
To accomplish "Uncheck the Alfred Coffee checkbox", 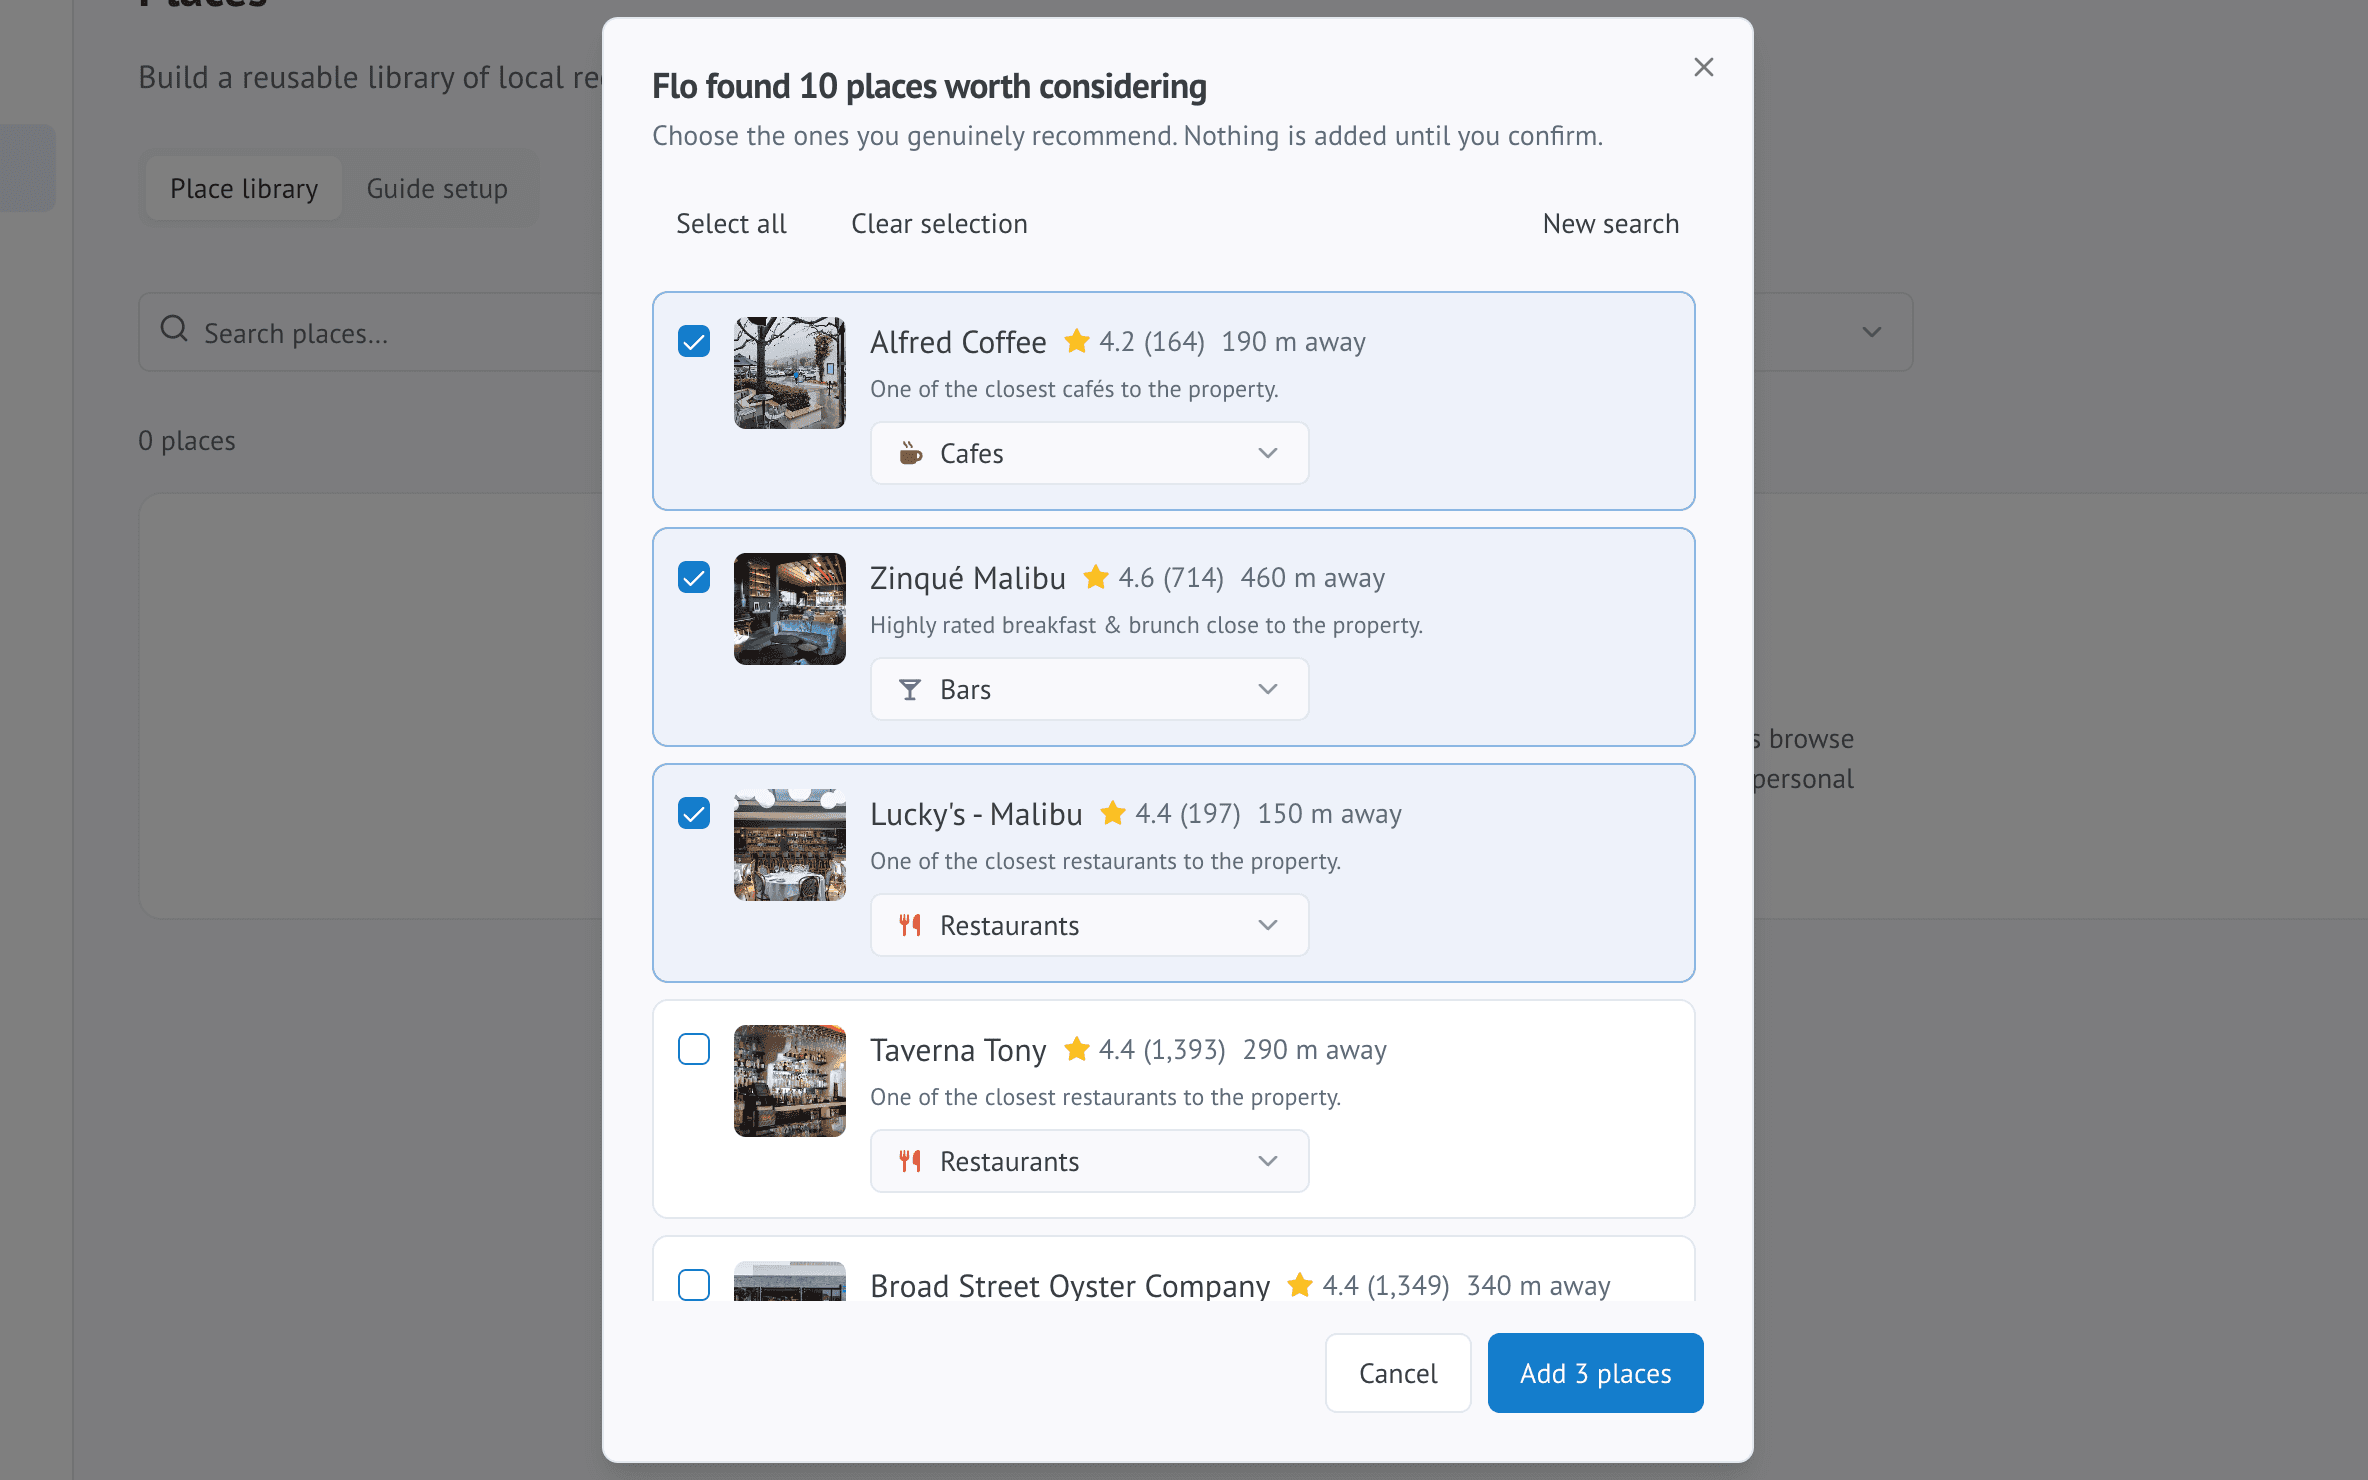I will tap(694, 341).
